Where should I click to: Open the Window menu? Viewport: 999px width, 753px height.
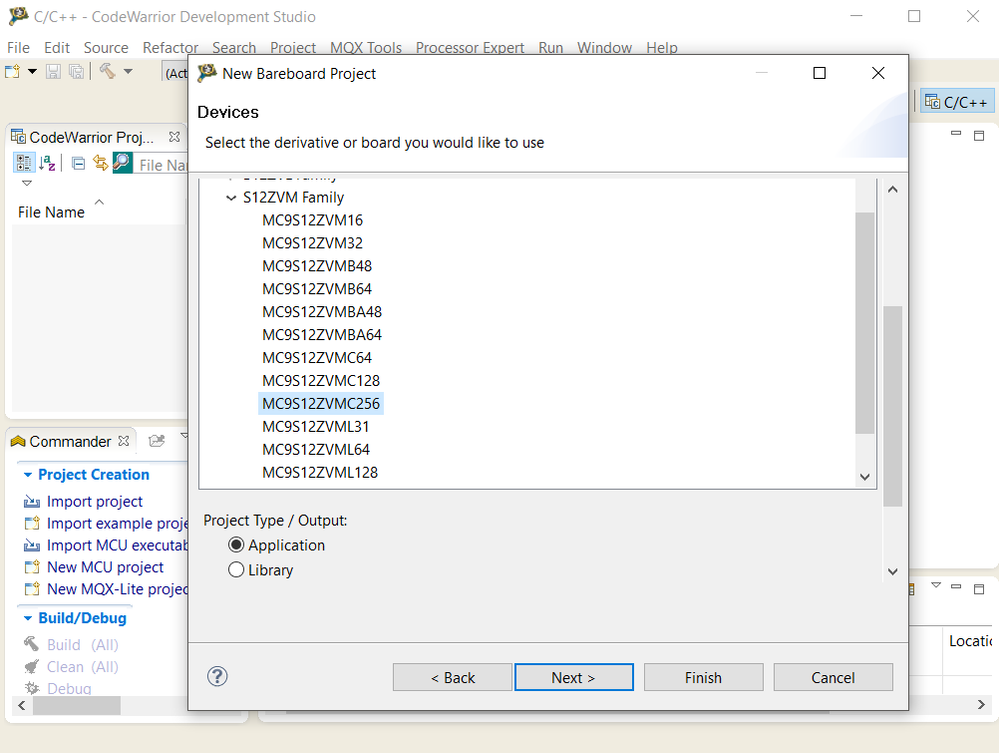(x=605, y=48)
